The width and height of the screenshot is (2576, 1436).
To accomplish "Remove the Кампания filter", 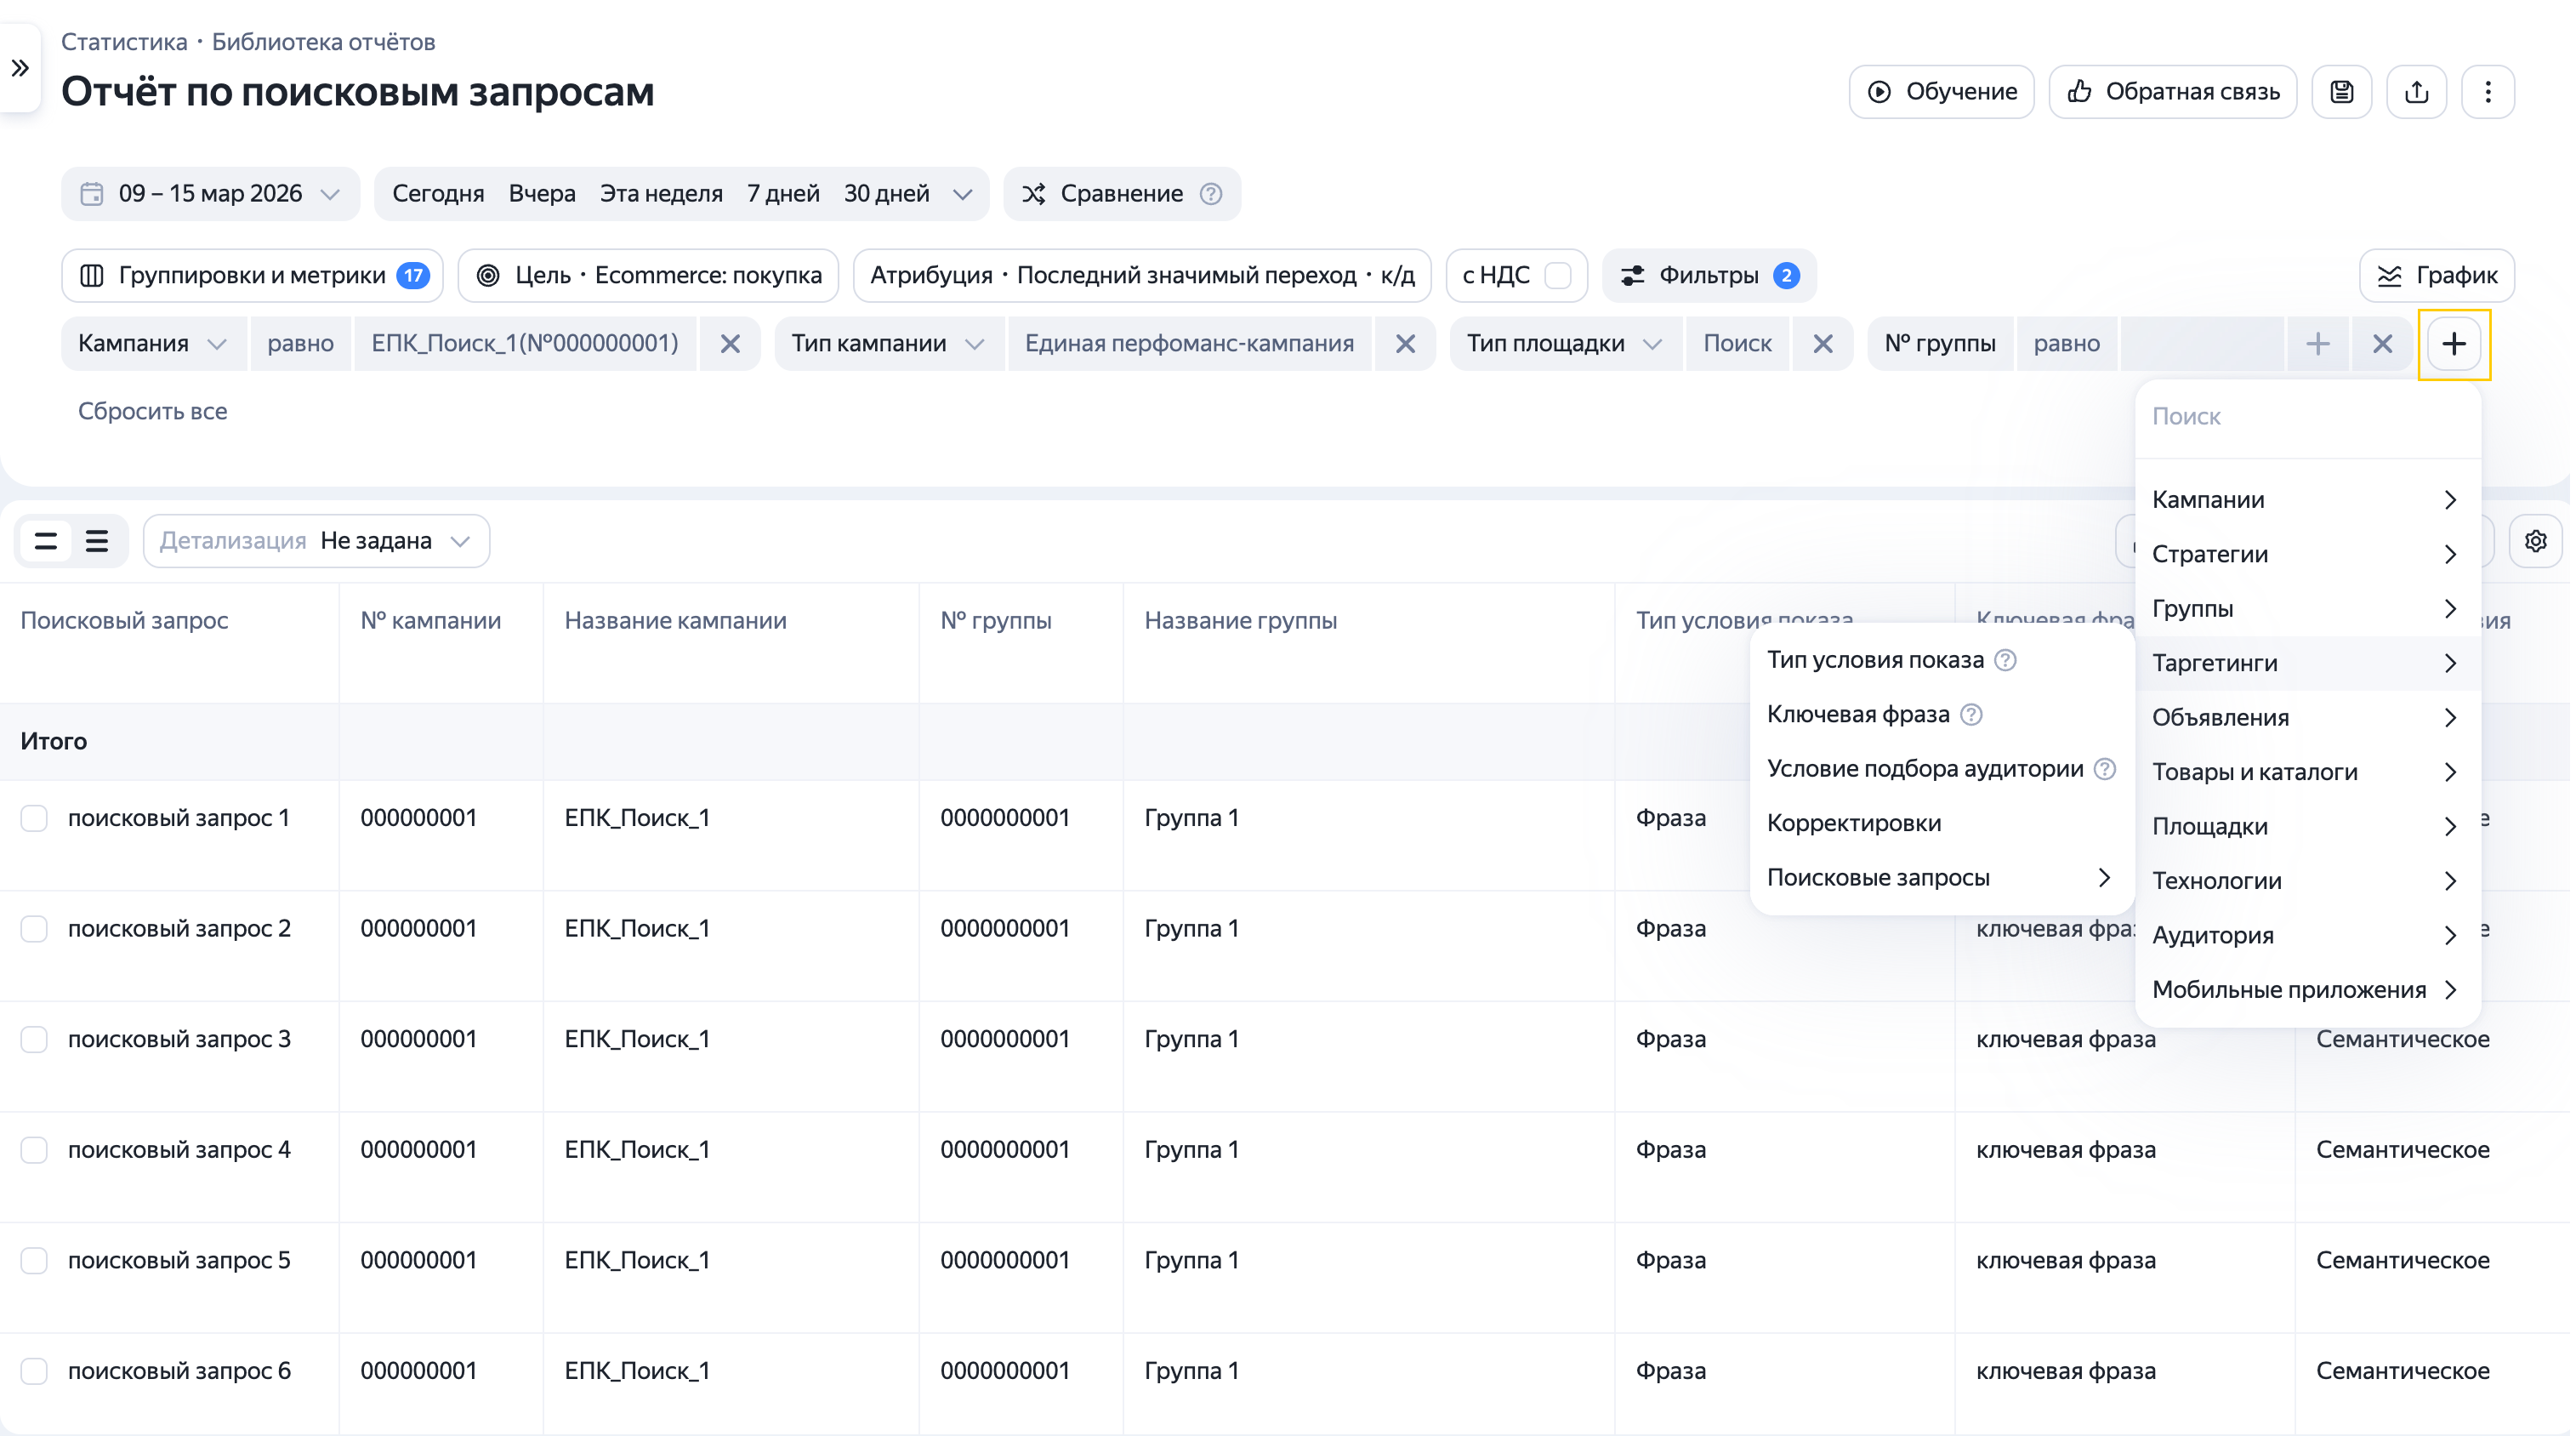I will point(730,344).
